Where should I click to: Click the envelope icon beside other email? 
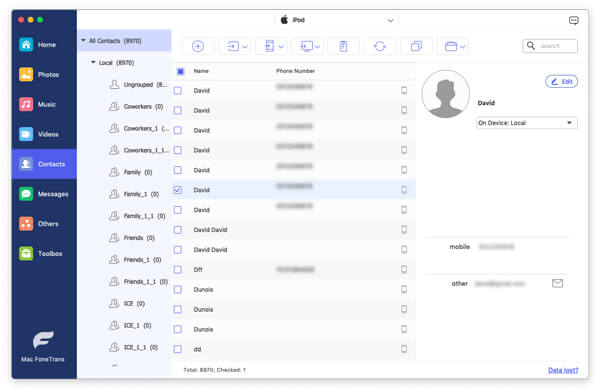point(558,283)
